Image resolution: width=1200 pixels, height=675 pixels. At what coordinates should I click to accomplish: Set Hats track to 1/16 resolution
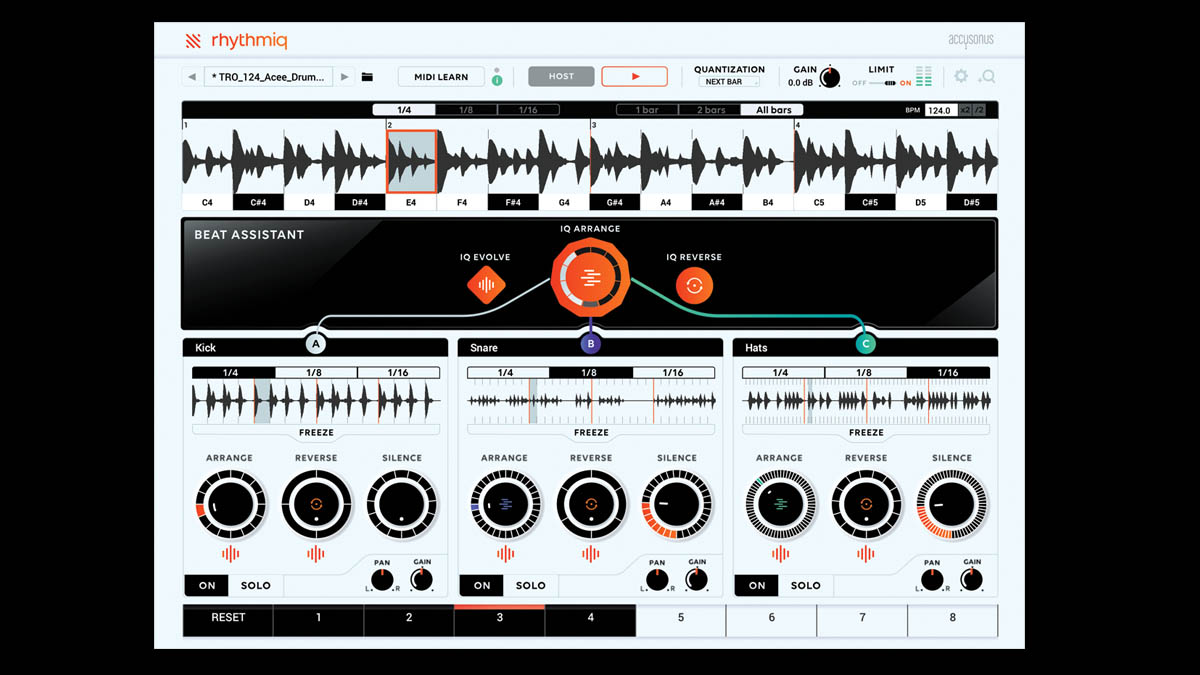(948, 373)
